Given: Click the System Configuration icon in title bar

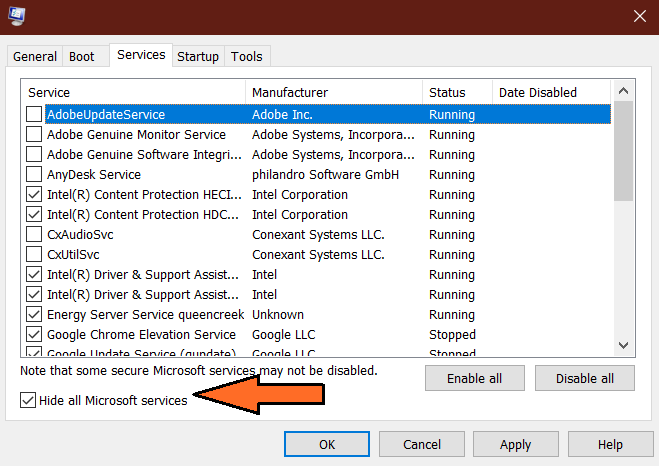Looking at the screenshot, I should 17,16.
